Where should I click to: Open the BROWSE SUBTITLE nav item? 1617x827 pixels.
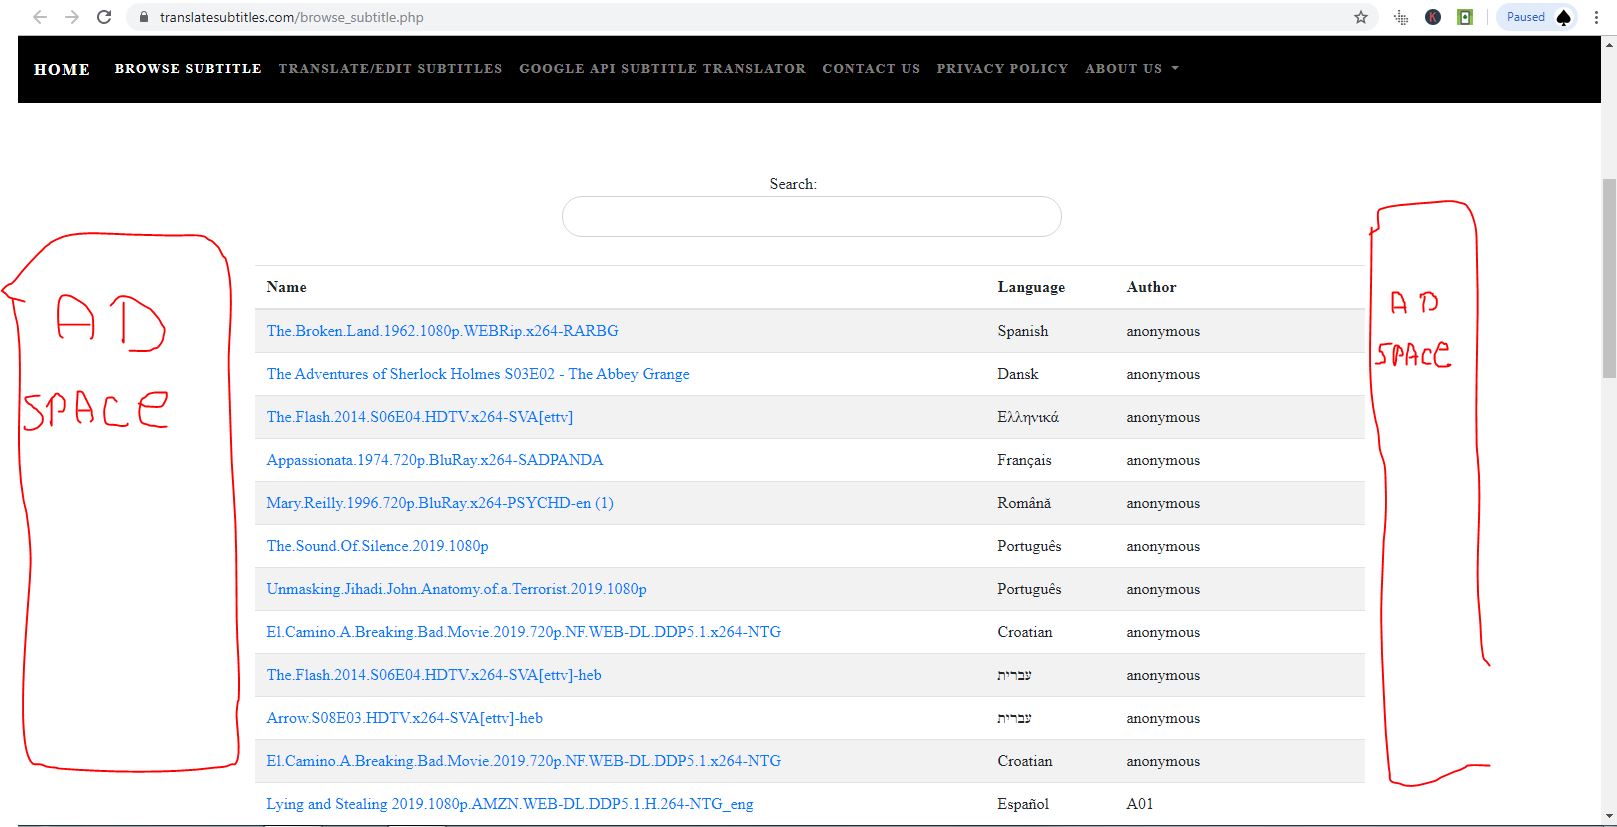[x=188, y=69]
